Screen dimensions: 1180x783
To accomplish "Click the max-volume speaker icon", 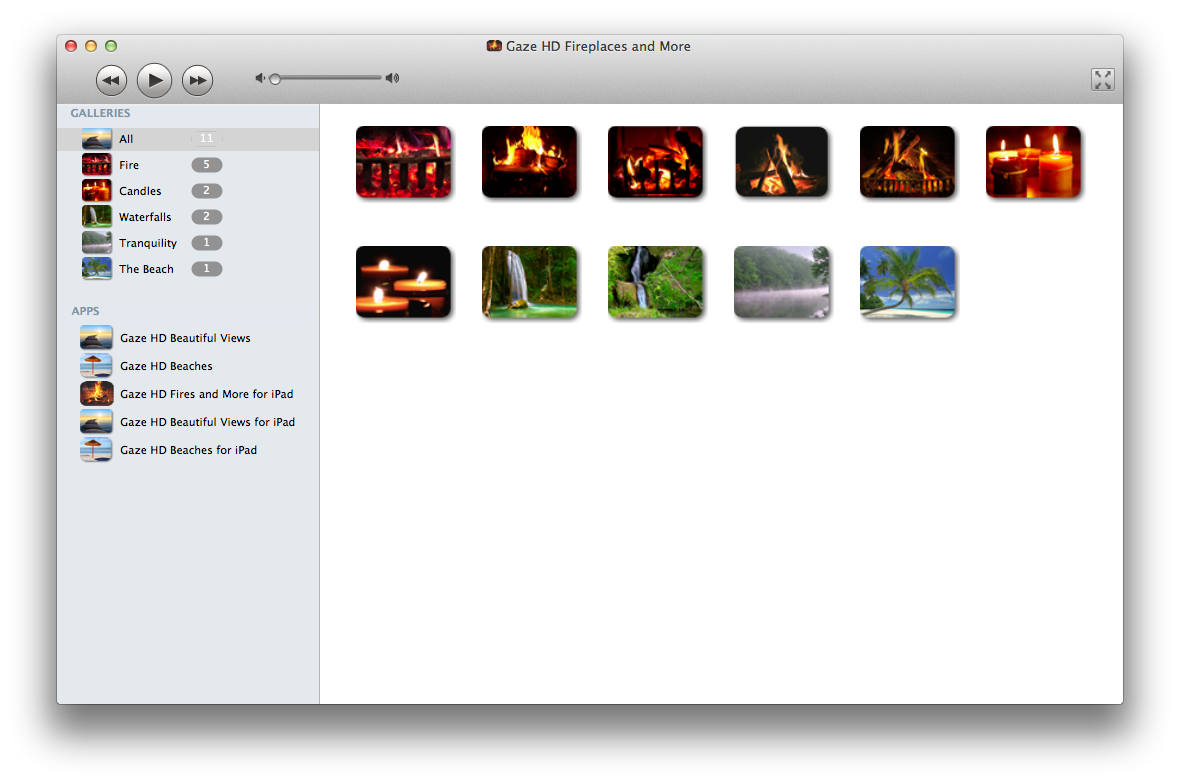I will pos(392,78).
